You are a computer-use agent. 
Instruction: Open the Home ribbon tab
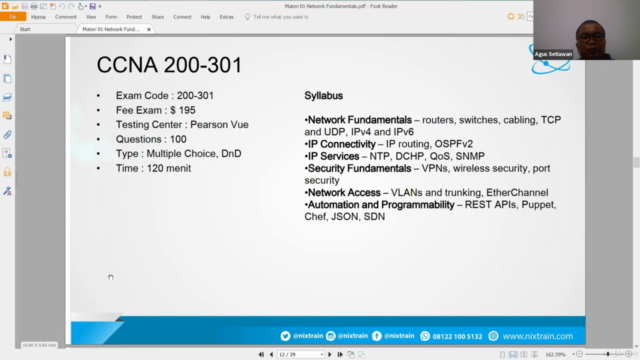38,17
